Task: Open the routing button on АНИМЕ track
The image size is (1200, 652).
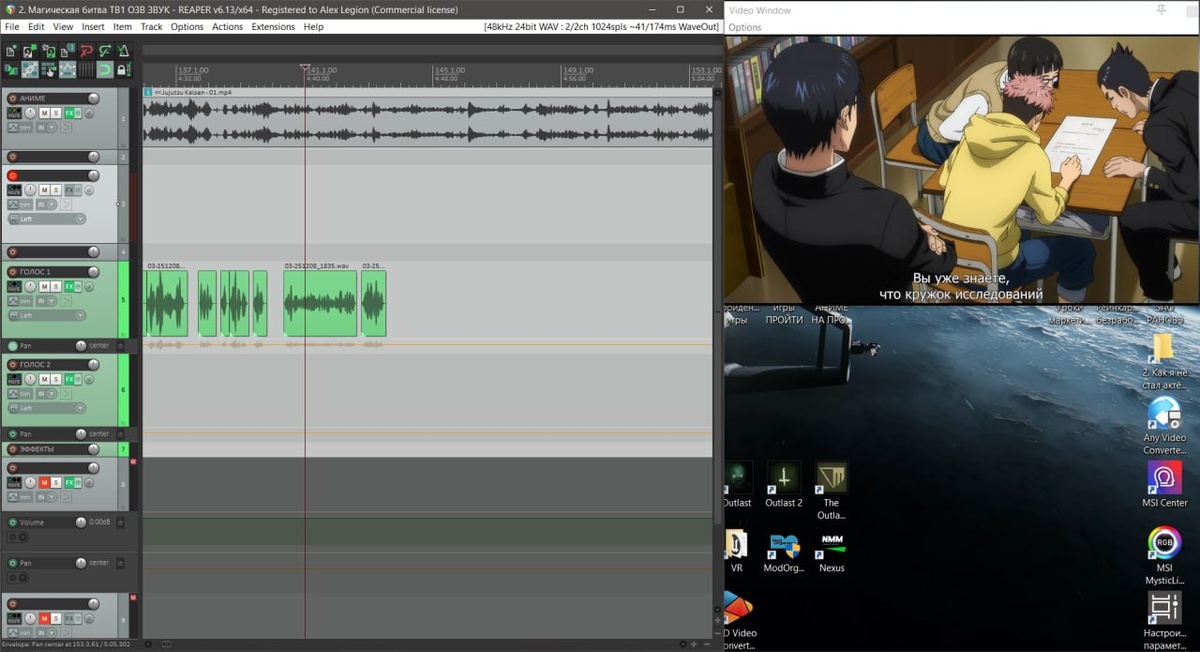Action: pyautogui.click(x=14, y=113)
